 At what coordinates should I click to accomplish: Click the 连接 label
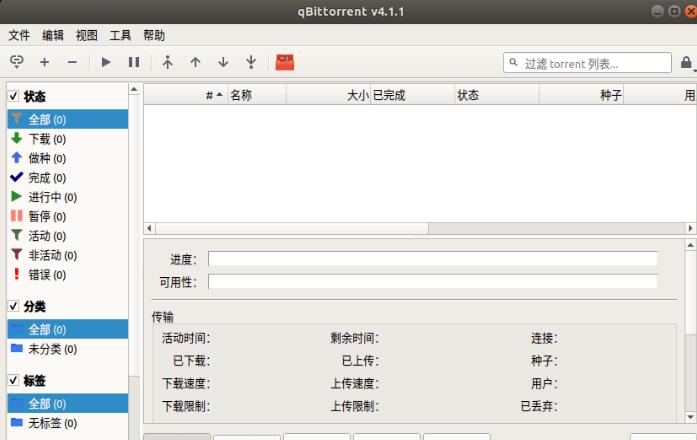tap(544, 338)
